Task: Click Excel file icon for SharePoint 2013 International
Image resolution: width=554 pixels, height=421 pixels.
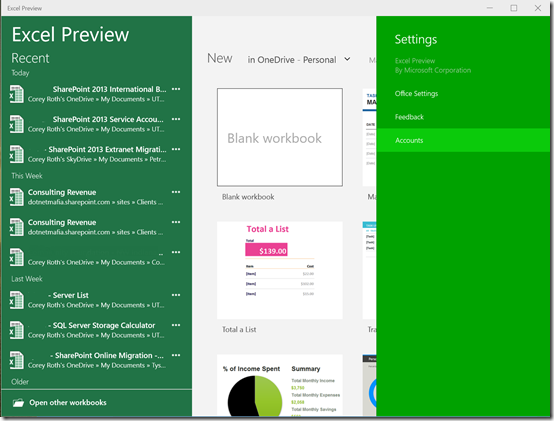Action: pyautogui.click(x=16, y=94)
